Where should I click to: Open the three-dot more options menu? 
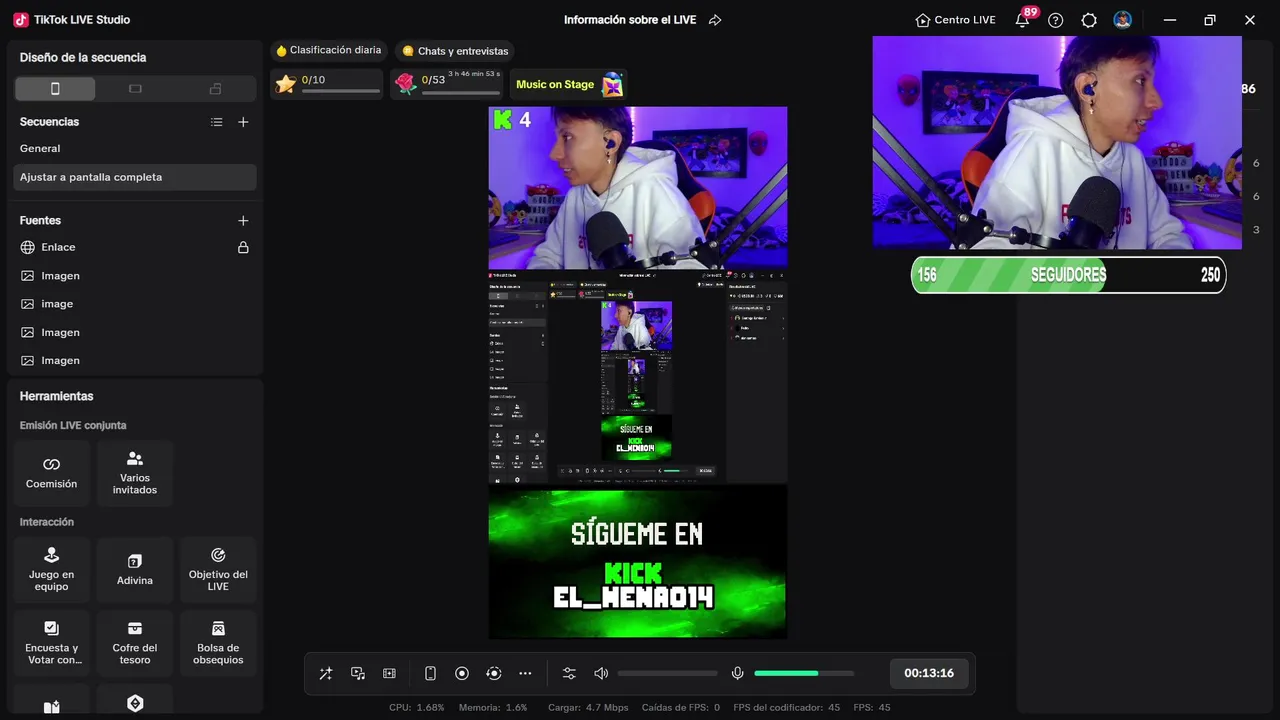pos(525,674)
